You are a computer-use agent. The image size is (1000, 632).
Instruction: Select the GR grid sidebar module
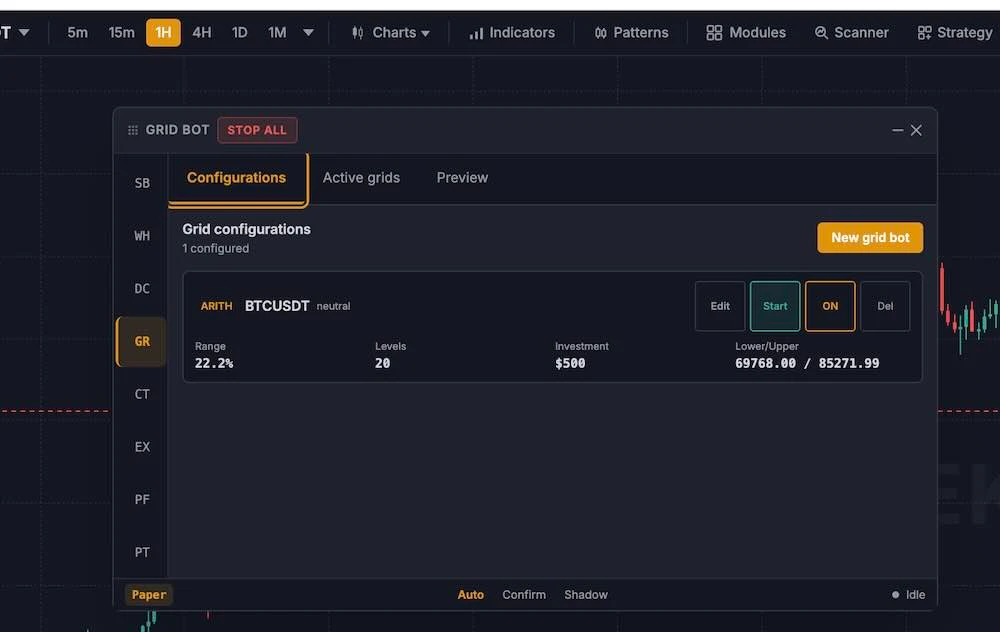(142, 342)
